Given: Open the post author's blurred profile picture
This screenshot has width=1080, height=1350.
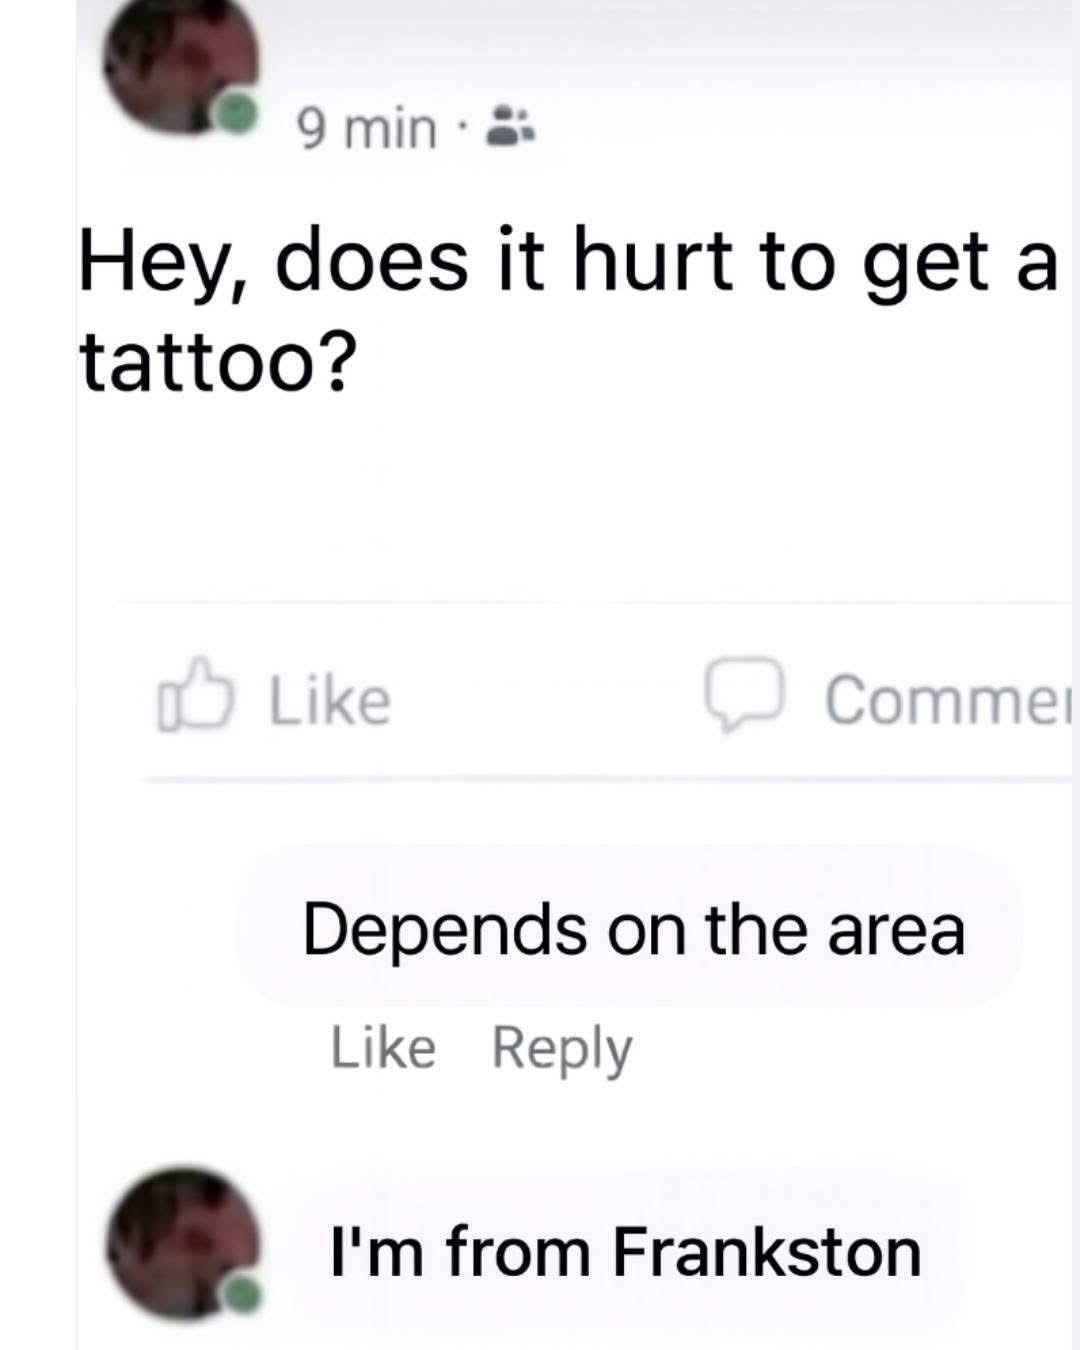Looking at the screenshot, I should pos(180,65).
